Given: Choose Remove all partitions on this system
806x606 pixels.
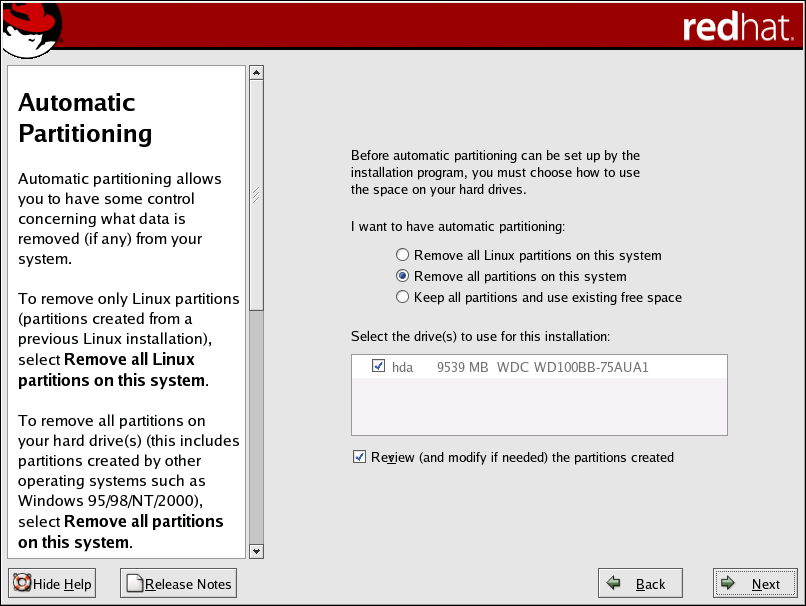Looking at the screenshot, I should (x=402, y=276).
